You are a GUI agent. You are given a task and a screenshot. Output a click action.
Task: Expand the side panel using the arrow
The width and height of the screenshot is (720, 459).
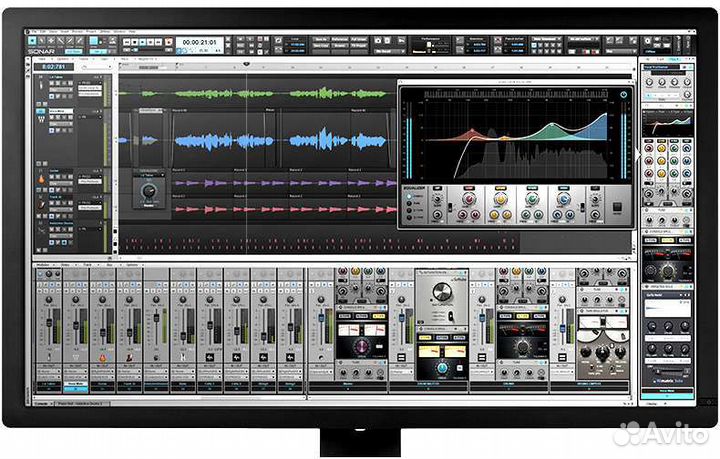tap(639, 155)
